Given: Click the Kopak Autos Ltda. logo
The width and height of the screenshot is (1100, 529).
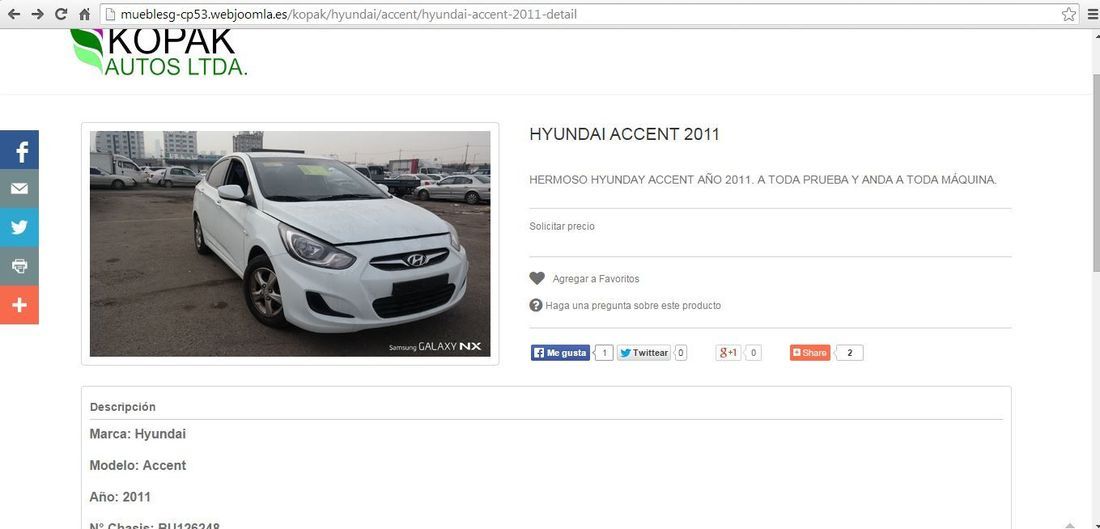Looking at the screenshot, I should pos(159,52).
